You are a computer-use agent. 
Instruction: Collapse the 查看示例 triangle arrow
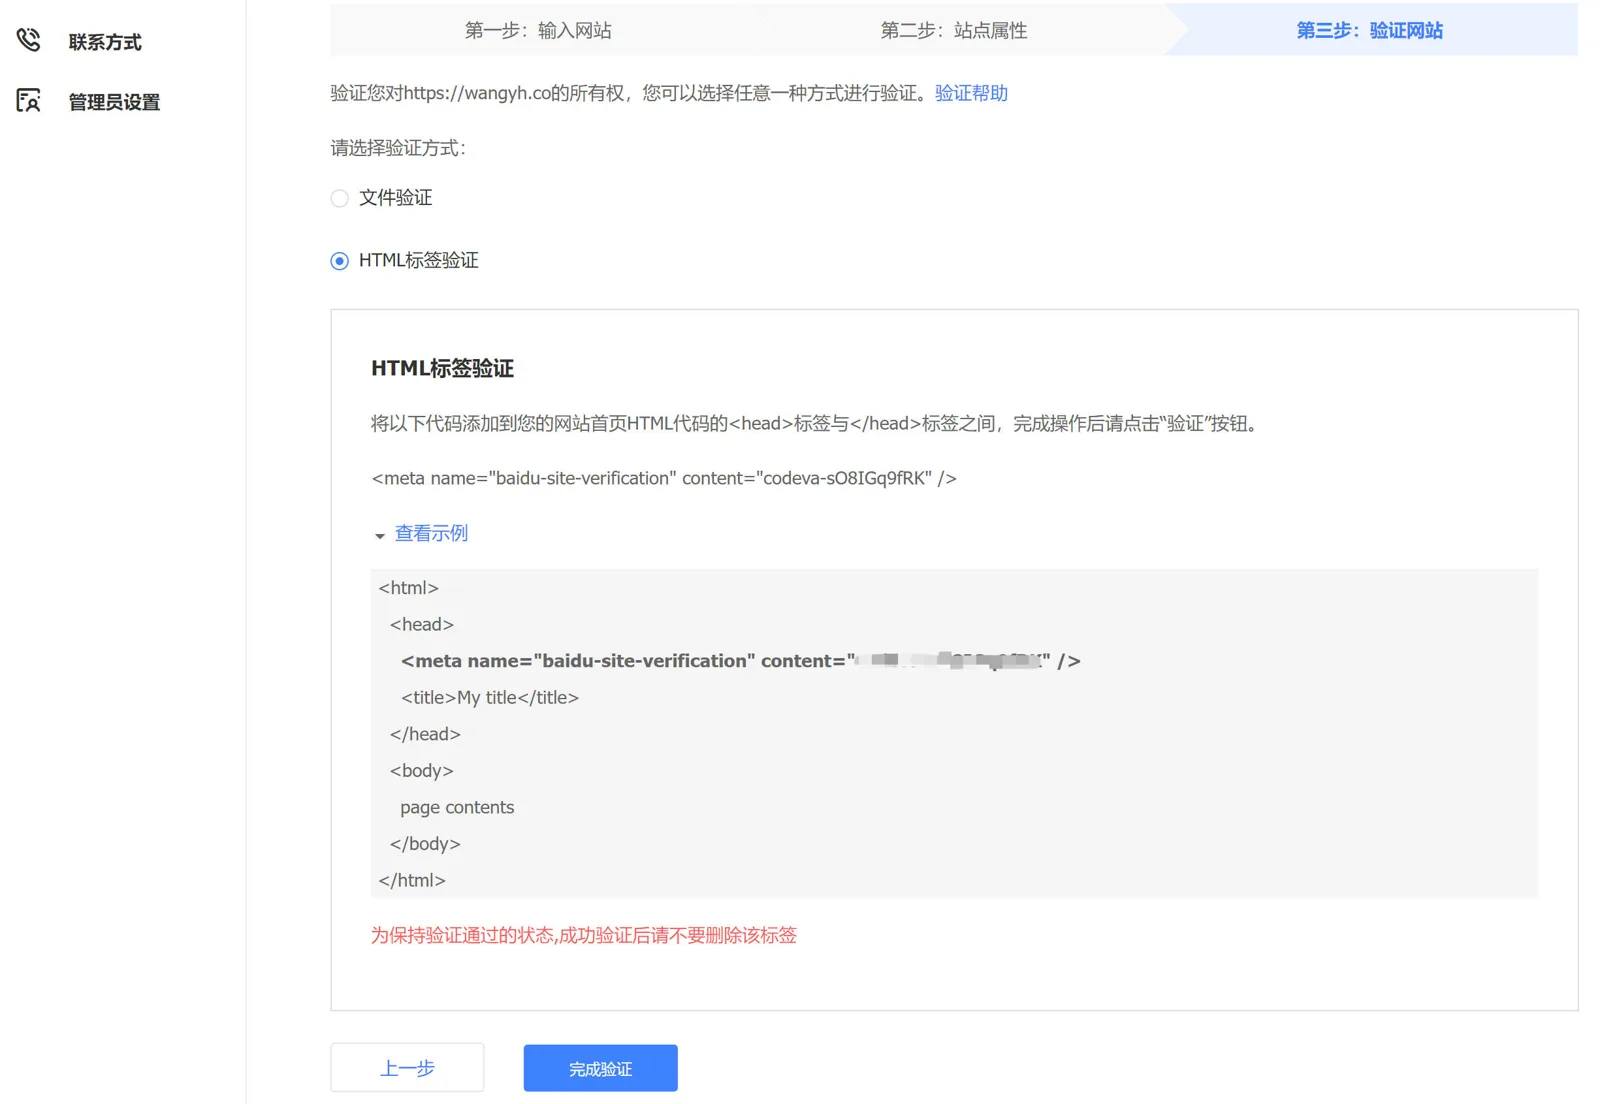380,536
